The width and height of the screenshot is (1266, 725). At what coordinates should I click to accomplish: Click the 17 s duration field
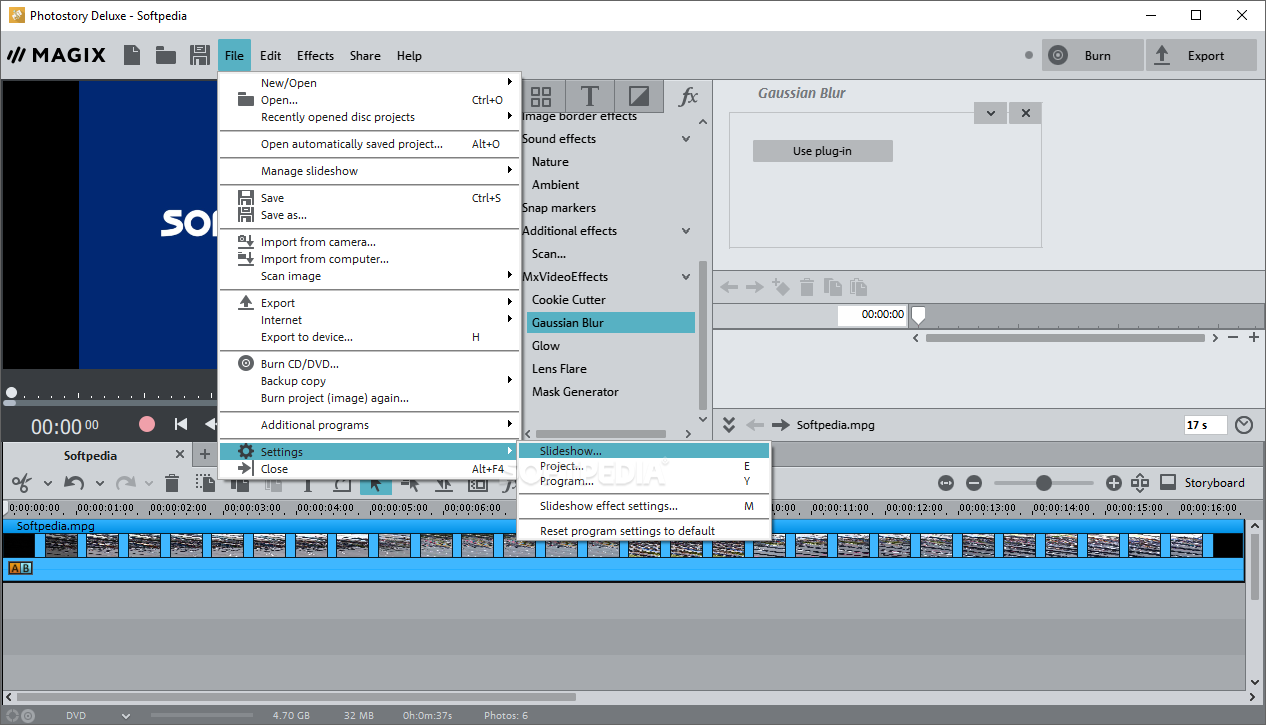[x=1206, y=425]
